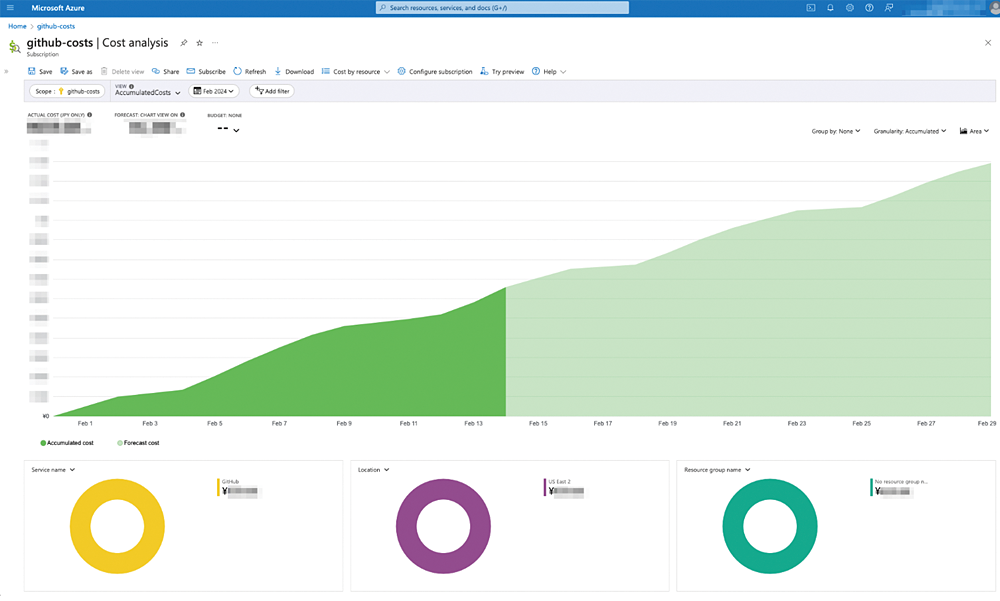Go to Home breadcrumb link
1000x601 pixels.
pos(17,26)
